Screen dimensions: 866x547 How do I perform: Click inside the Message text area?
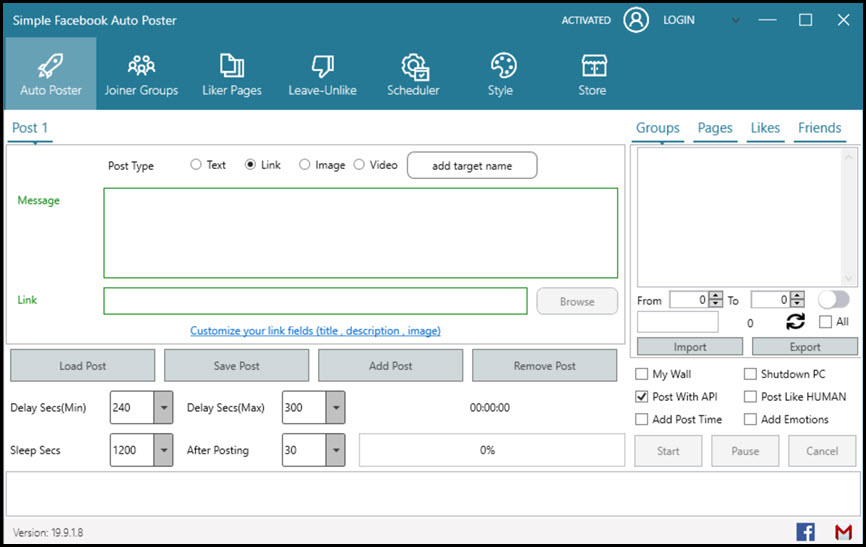(x=360, y=233)
